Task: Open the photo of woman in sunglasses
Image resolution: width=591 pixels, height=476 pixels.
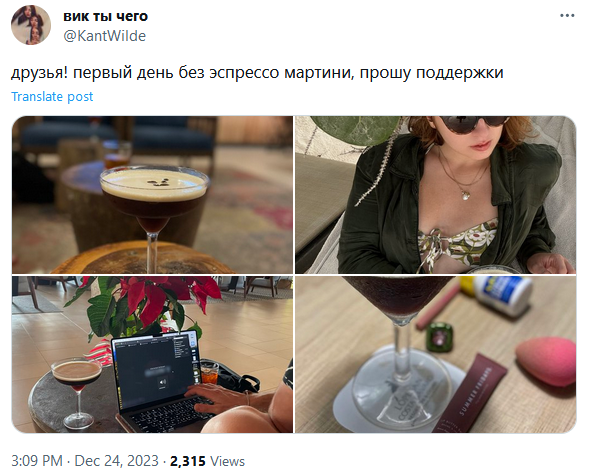Action: coord(435,195)
